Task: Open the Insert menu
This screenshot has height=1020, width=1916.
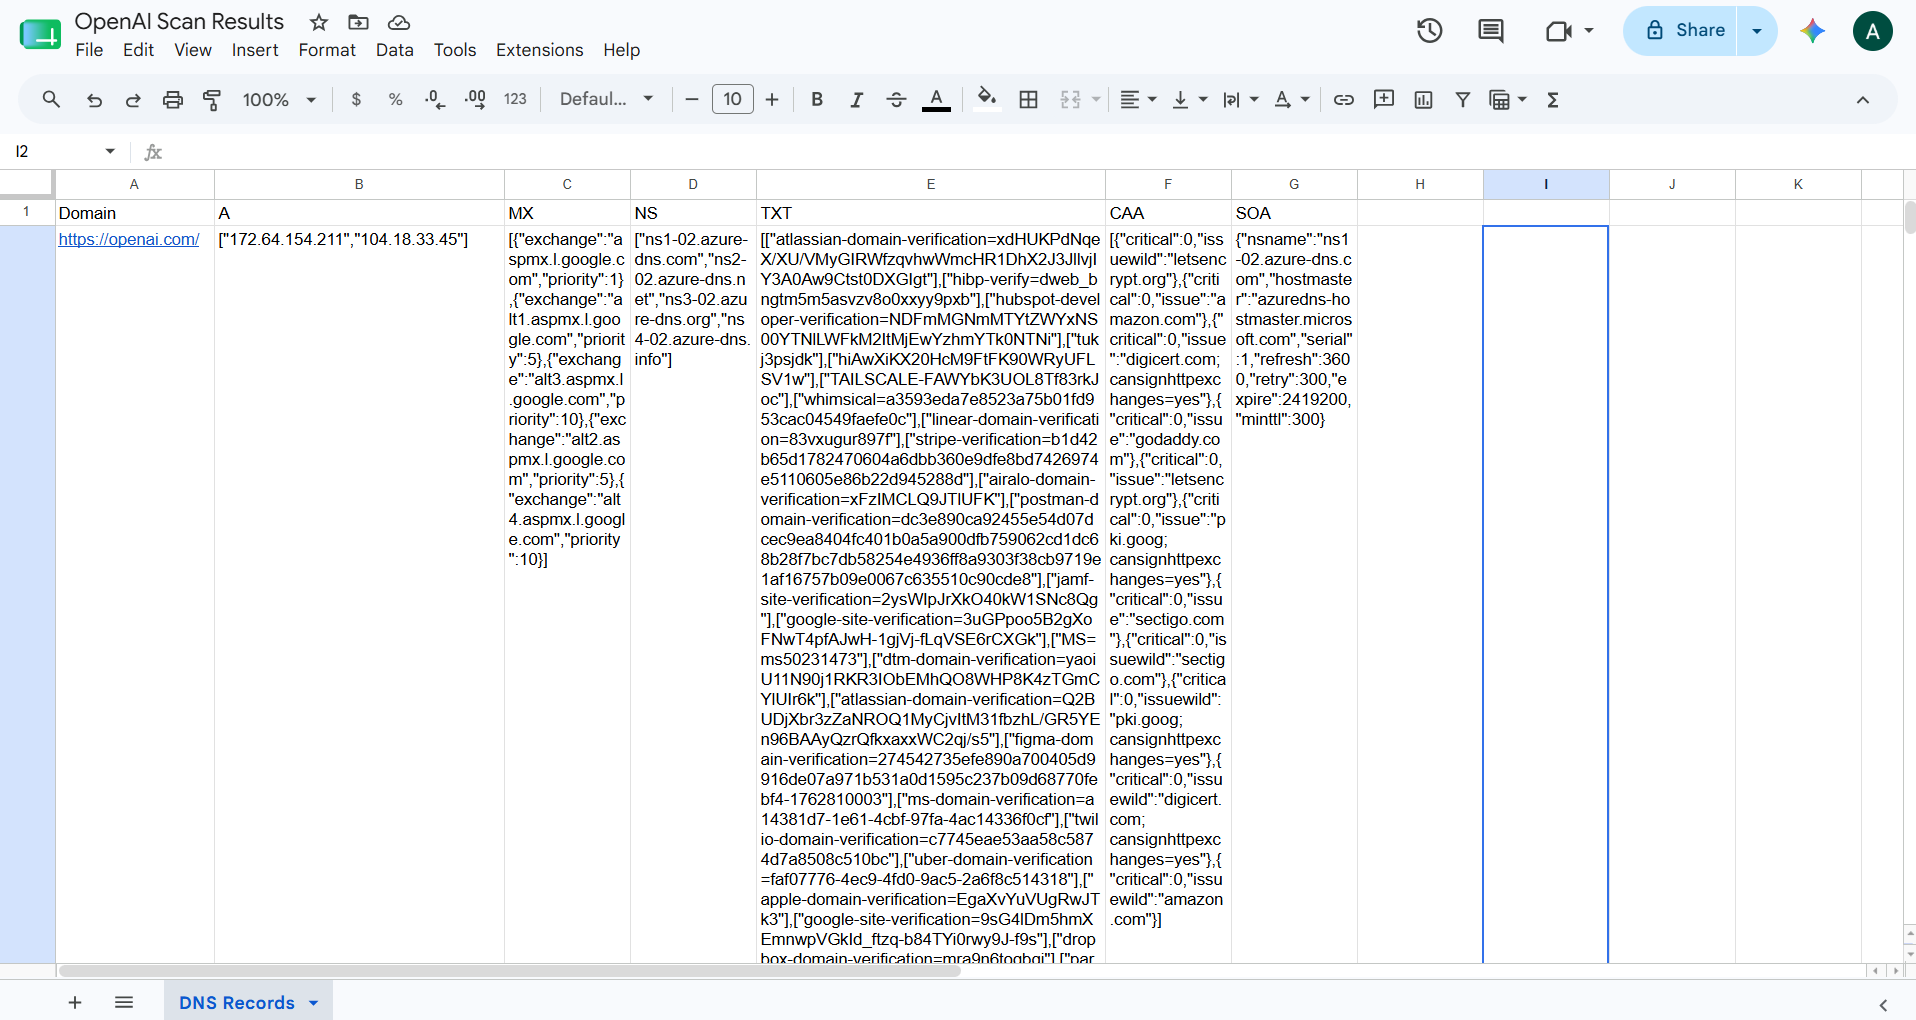Action: point(255,50)
